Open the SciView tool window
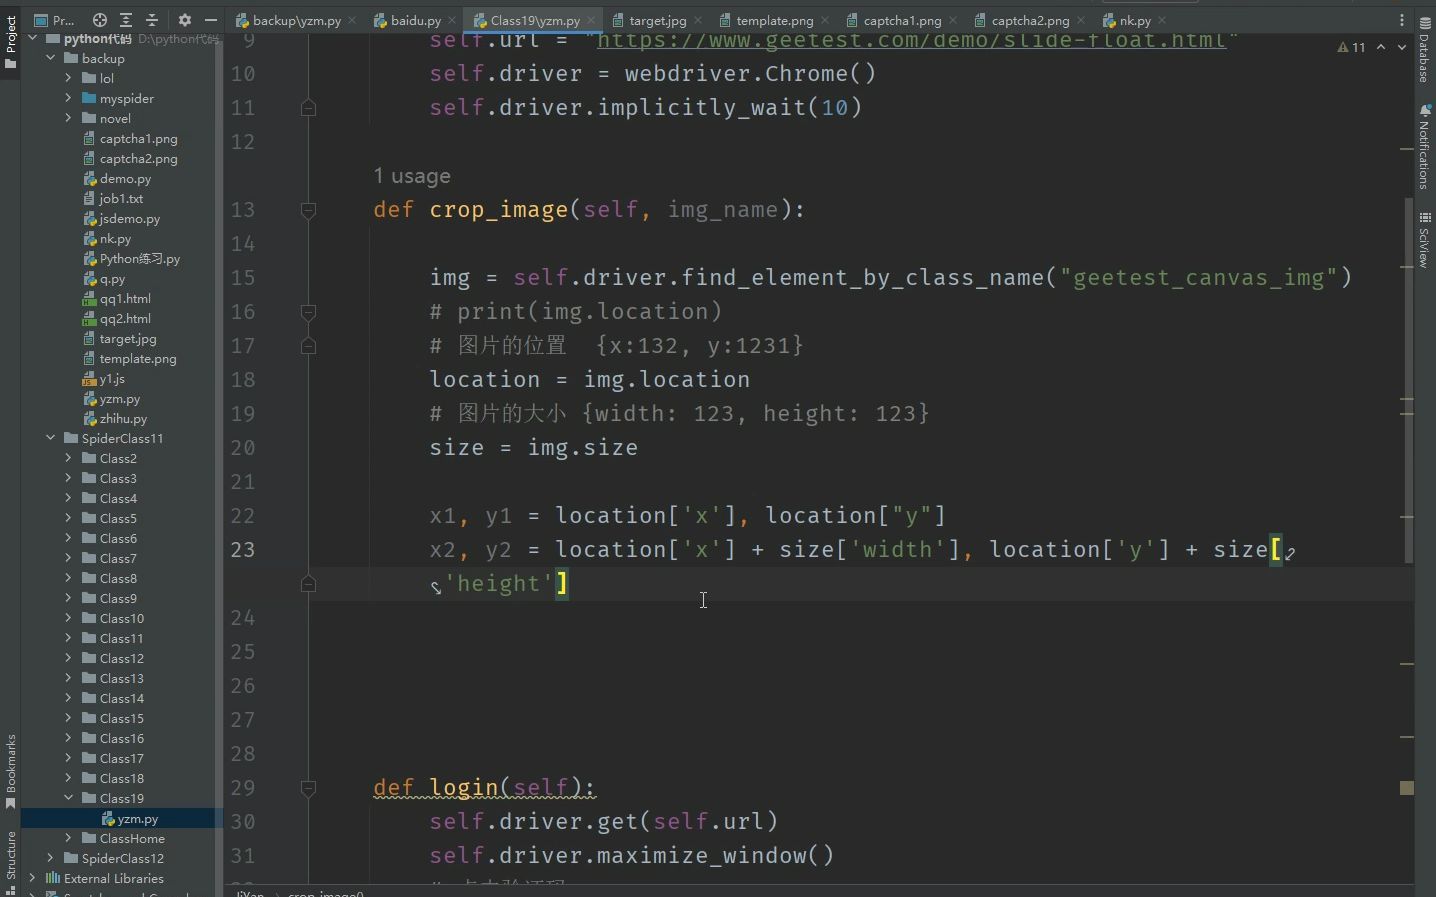 [1424, 240]
